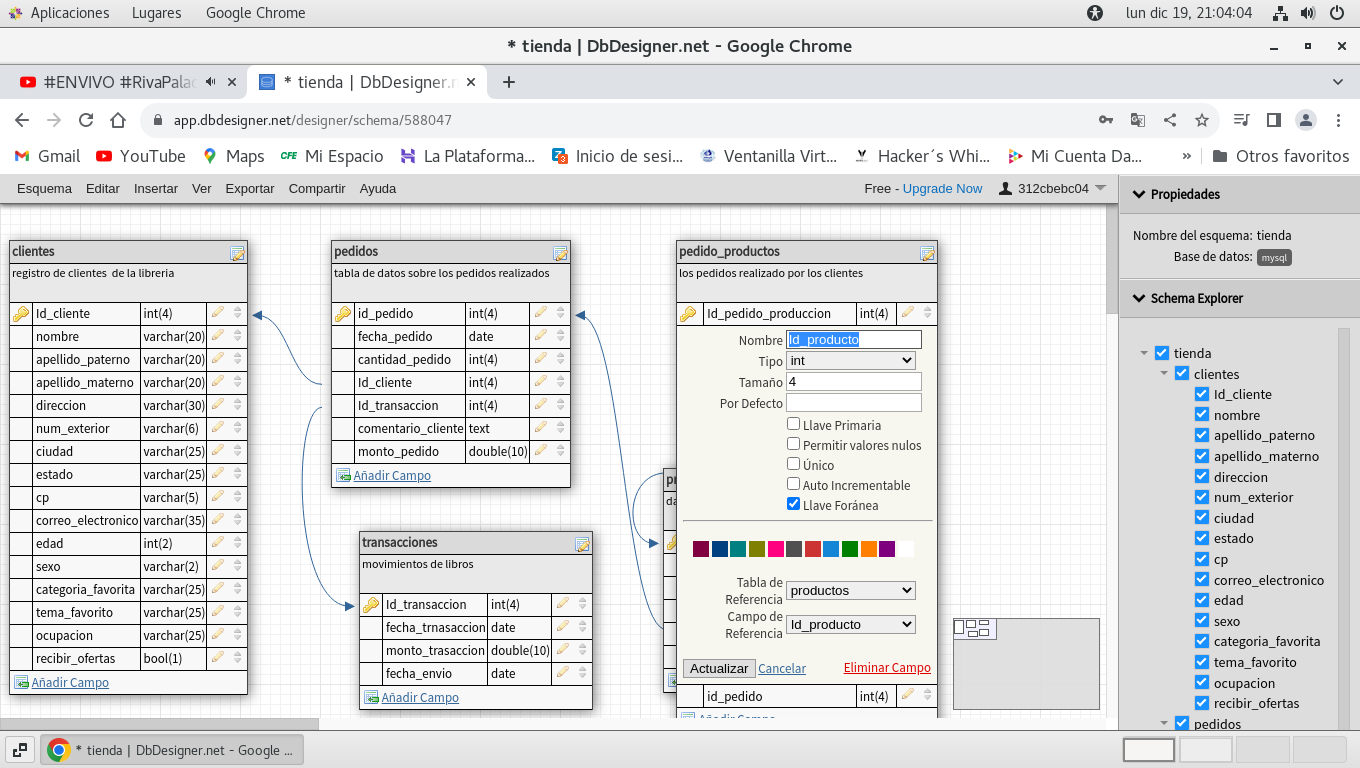The width and height of the screenshot is (1360, 768).
Task: Click the Tamaño input field
Action: [853, 381]
